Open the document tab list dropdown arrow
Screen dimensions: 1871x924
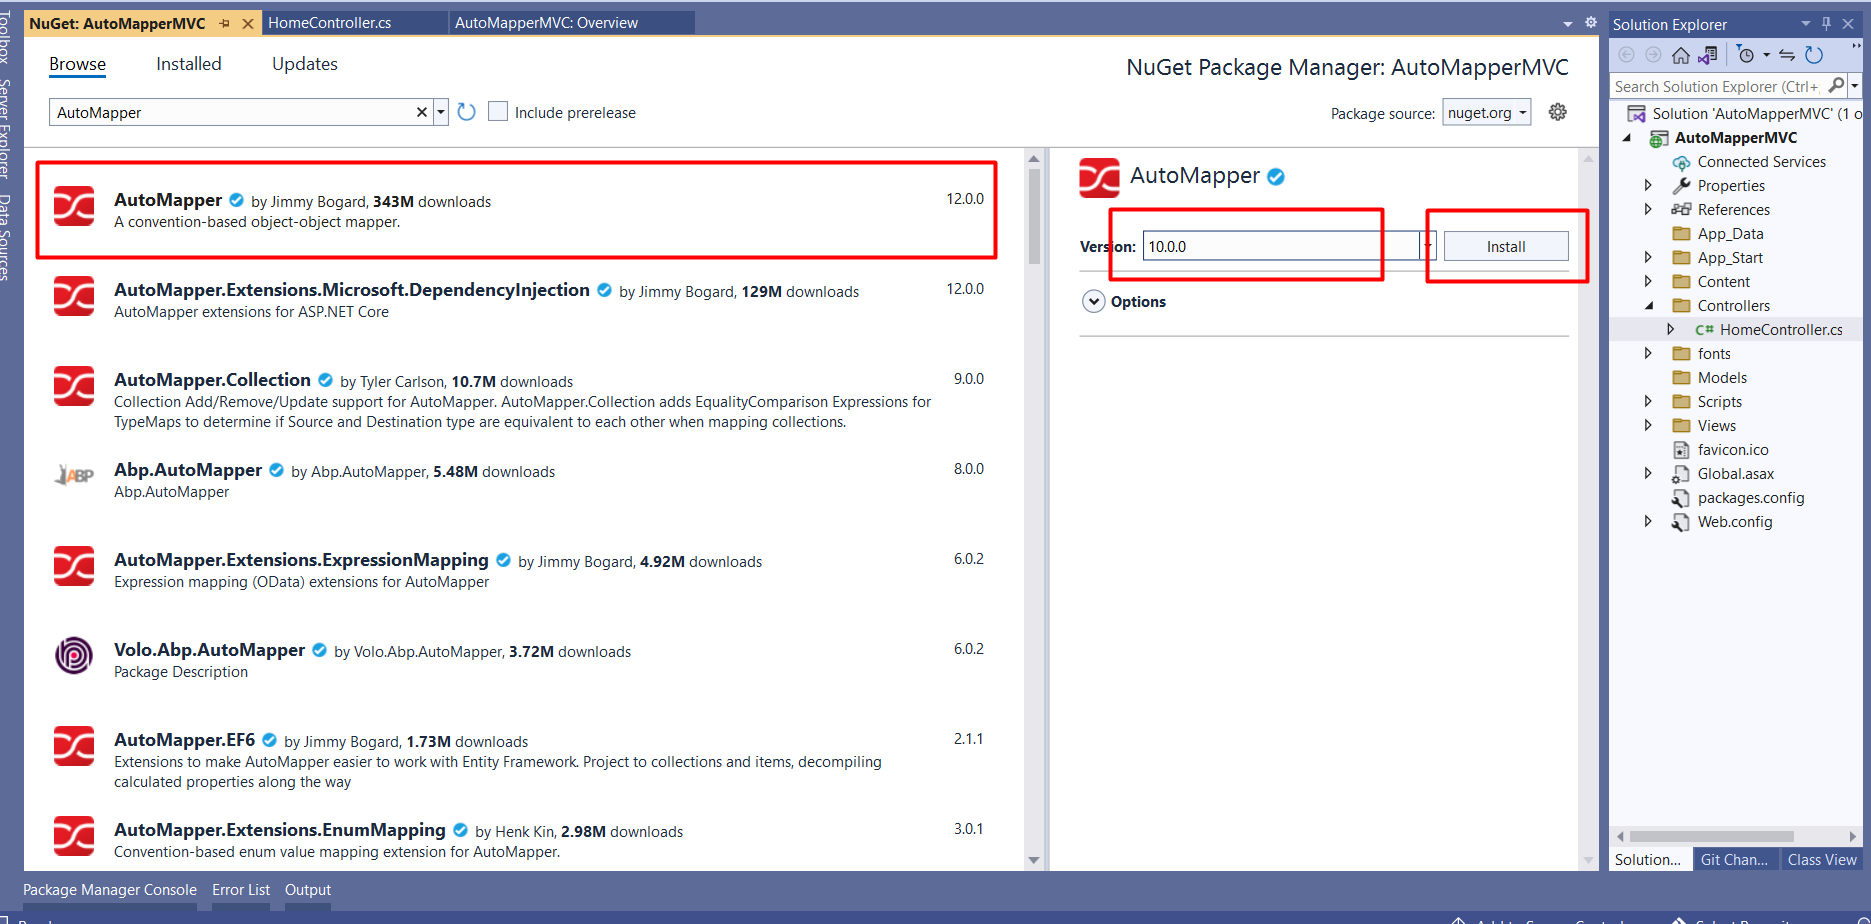[1567, 23]
